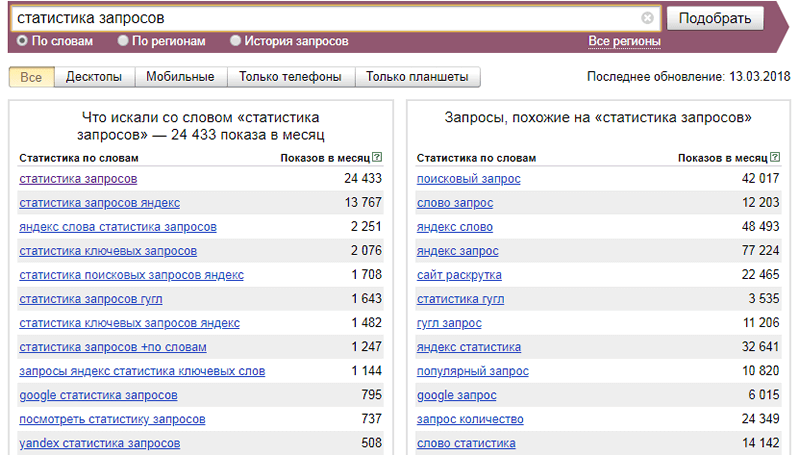800x455 pixels.
Task: Click the 42 017 impressions value
Action: tap(760, 179)
